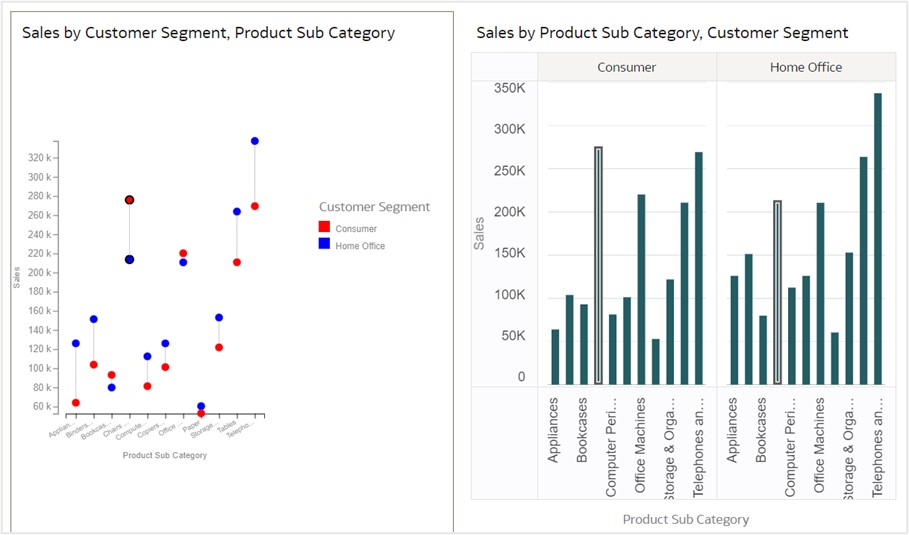
Task: Click the blue Home Office legend swatch
Action: (x=324, y=245)
